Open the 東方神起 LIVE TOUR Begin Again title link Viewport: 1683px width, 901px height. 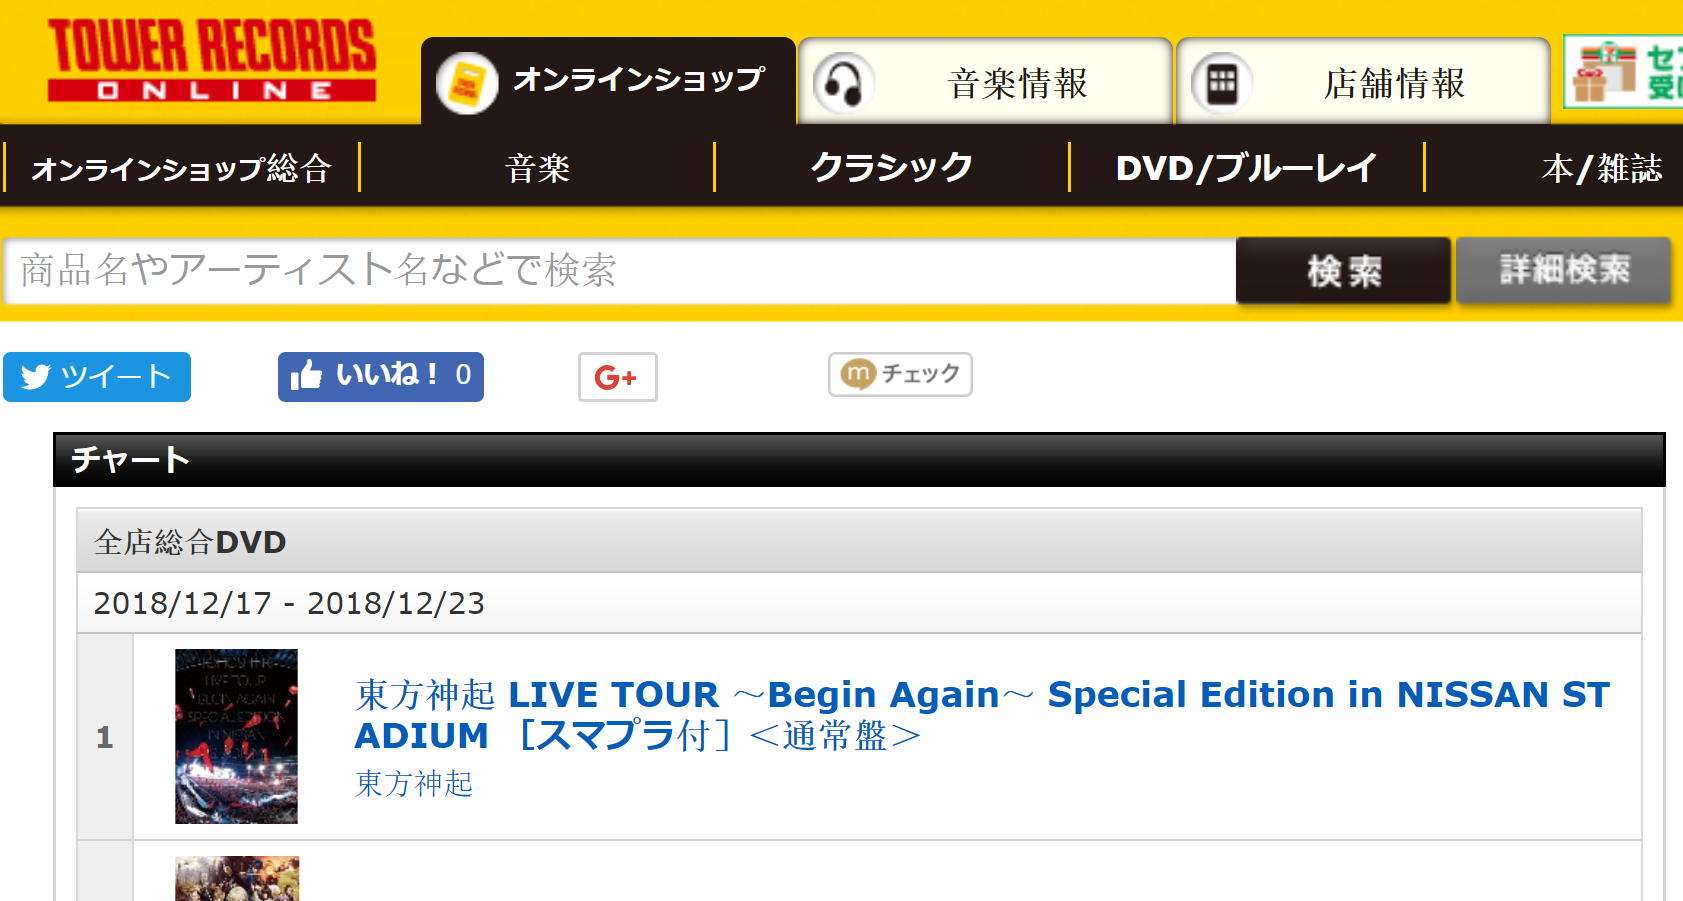[982, 715]
